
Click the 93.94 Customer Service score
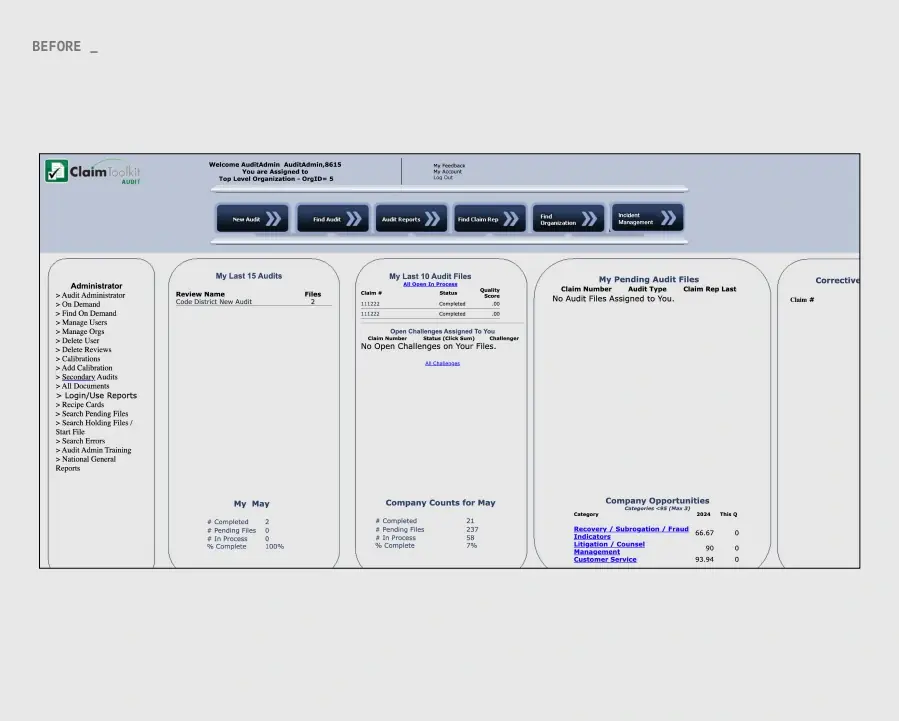pyautogui.click(x=704, y=559)
